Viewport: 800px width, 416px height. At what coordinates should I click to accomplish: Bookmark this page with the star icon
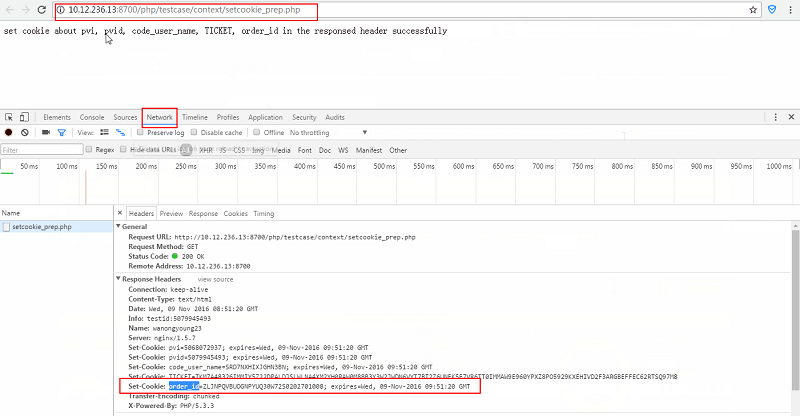[753, 10]
